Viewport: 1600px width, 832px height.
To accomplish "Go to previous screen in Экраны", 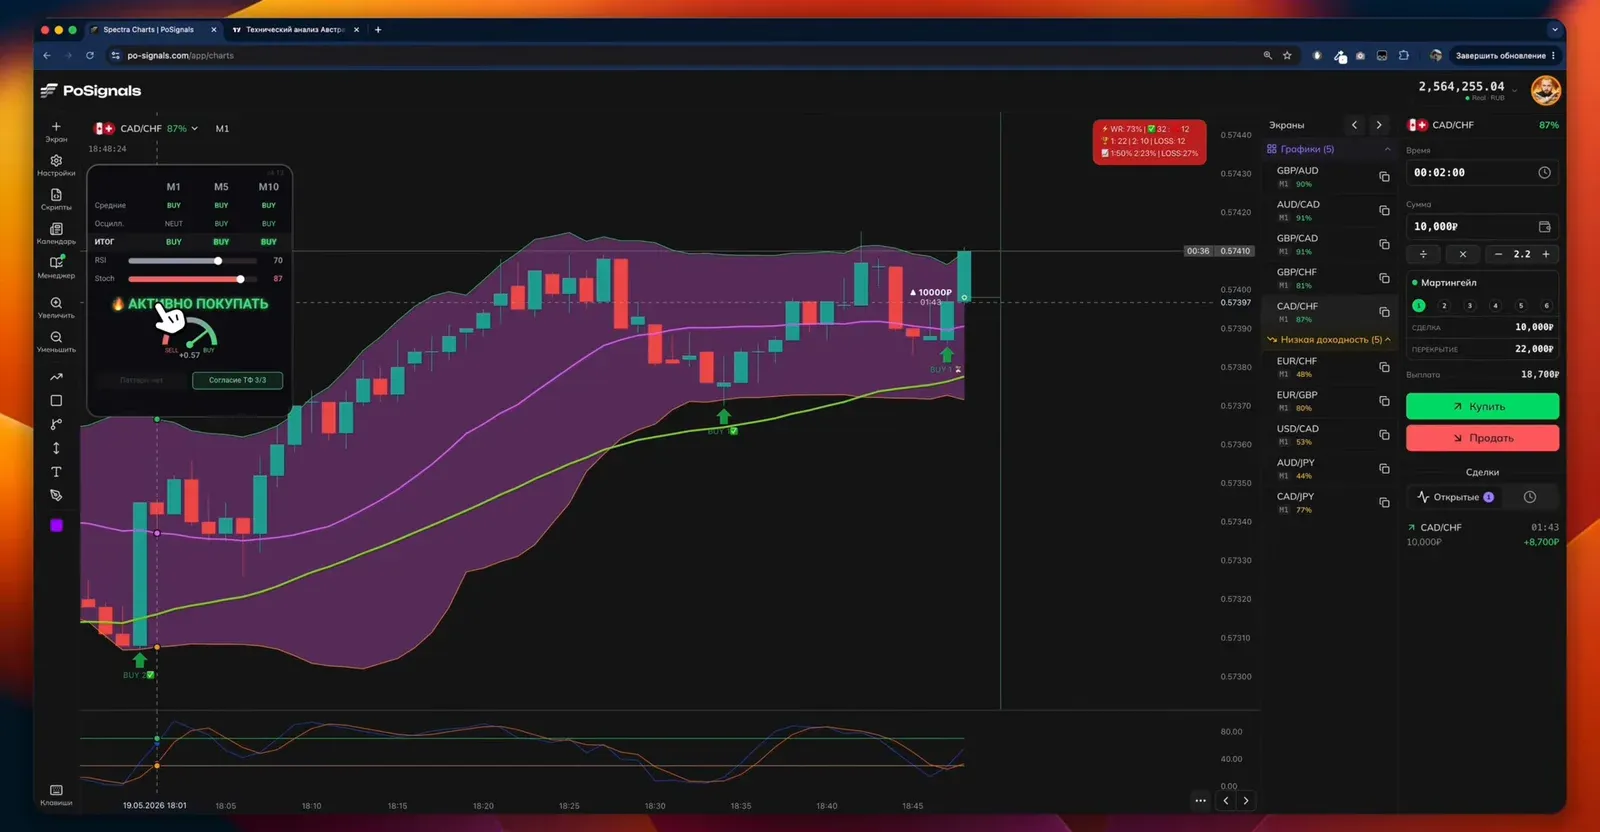I will [x=1355, y=125].
